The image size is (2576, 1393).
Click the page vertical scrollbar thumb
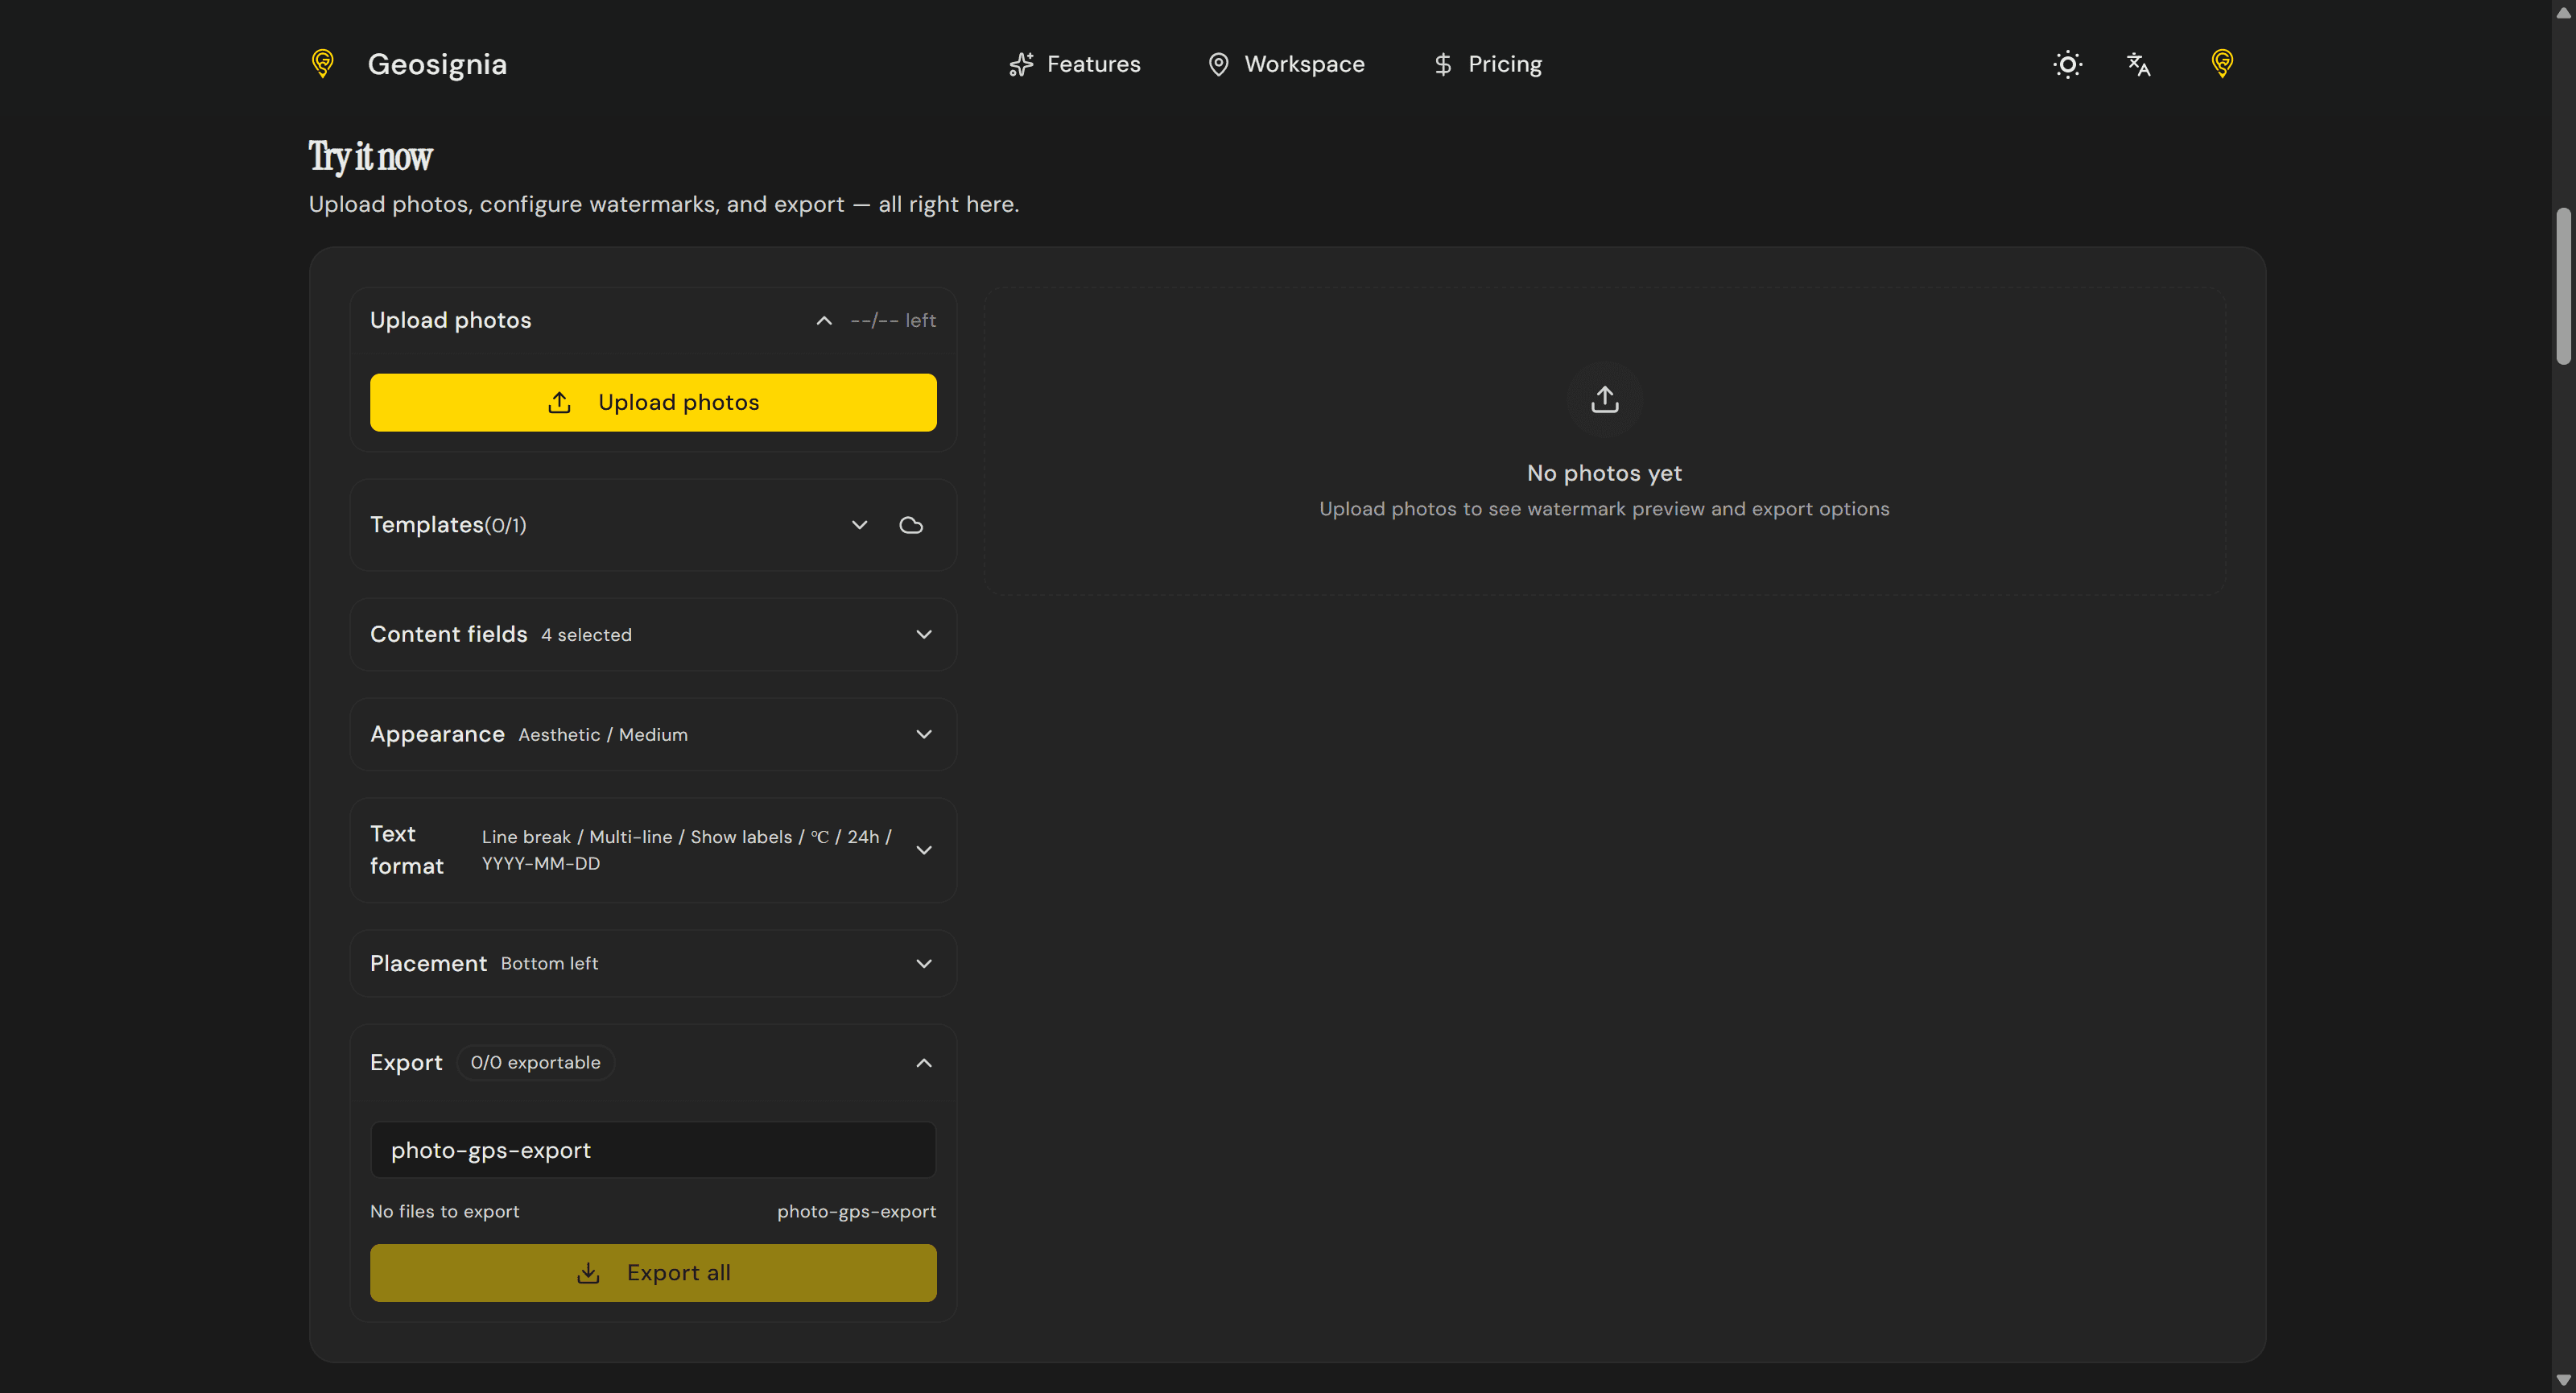click(2562, 286)
